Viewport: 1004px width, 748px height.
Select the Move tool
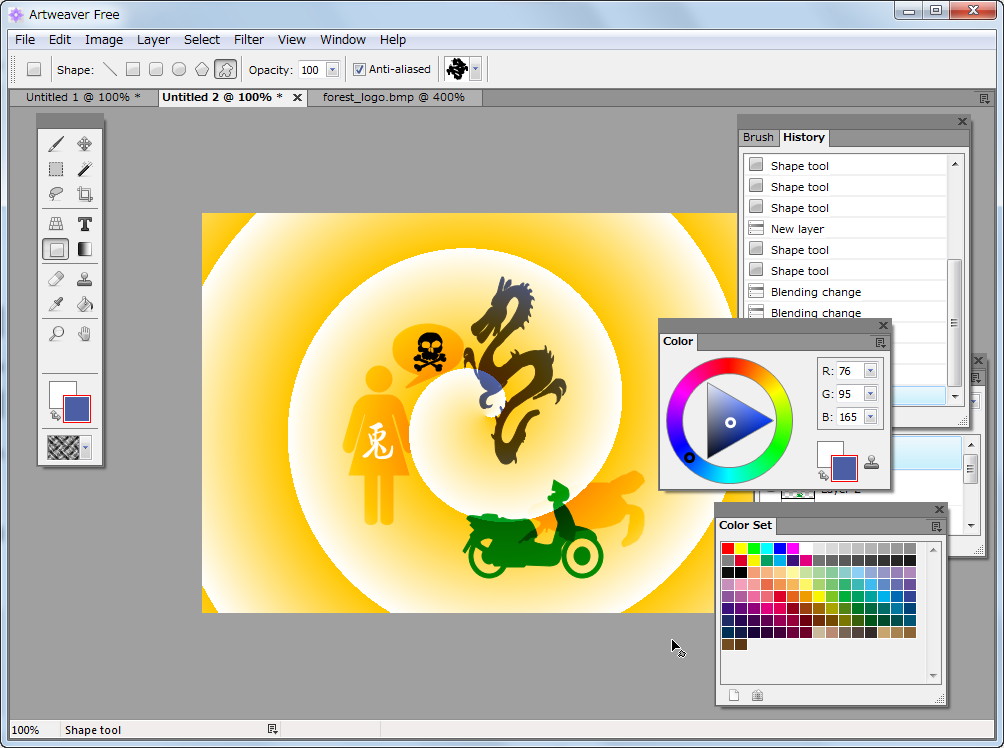[x=85, y=143]
